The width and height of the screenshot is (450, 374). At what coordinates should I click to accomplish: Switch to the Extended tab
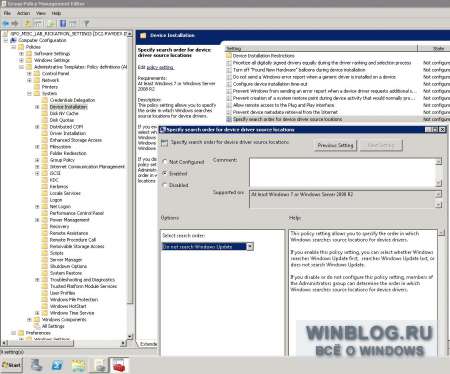[148, 344]
